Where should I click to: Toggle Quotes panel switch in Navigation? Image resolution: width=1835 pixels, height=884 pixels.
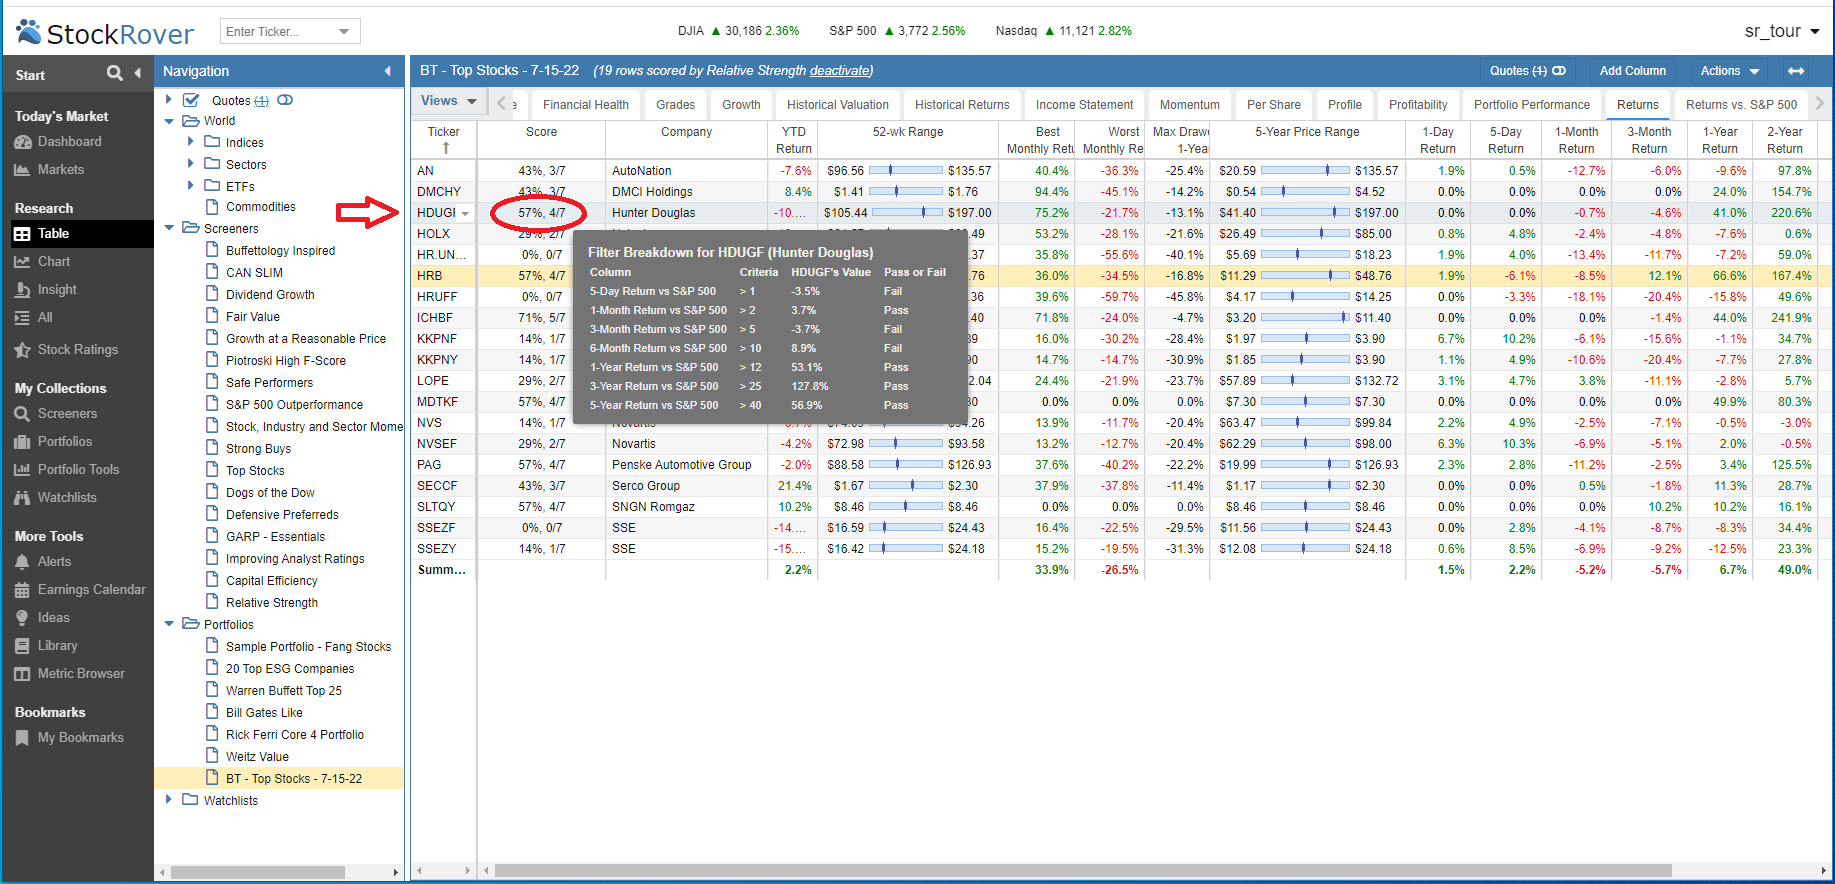coord(285,100)
